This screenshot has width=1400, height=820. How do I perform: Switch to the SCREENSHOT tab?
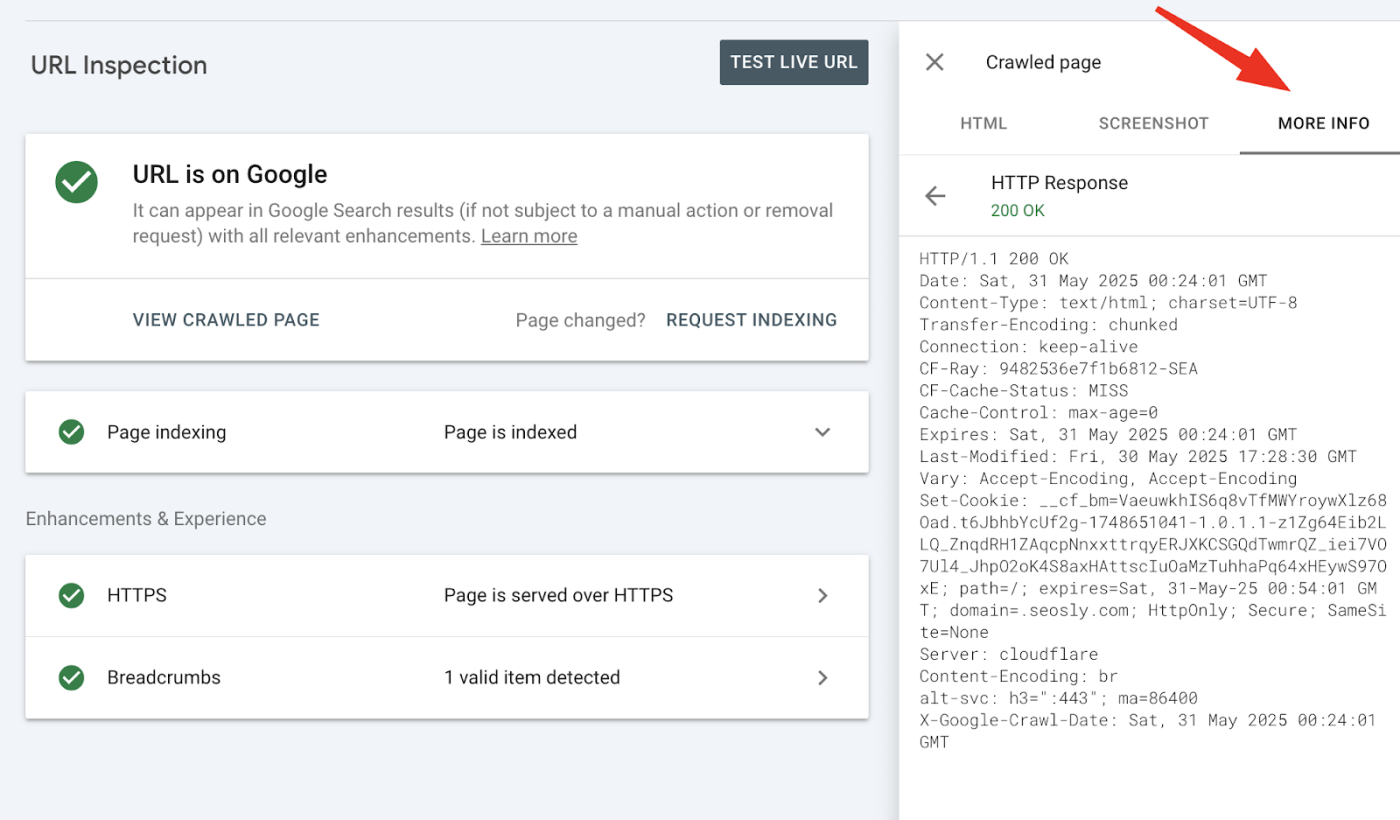pyautogui.click(x=1154, y=124)
